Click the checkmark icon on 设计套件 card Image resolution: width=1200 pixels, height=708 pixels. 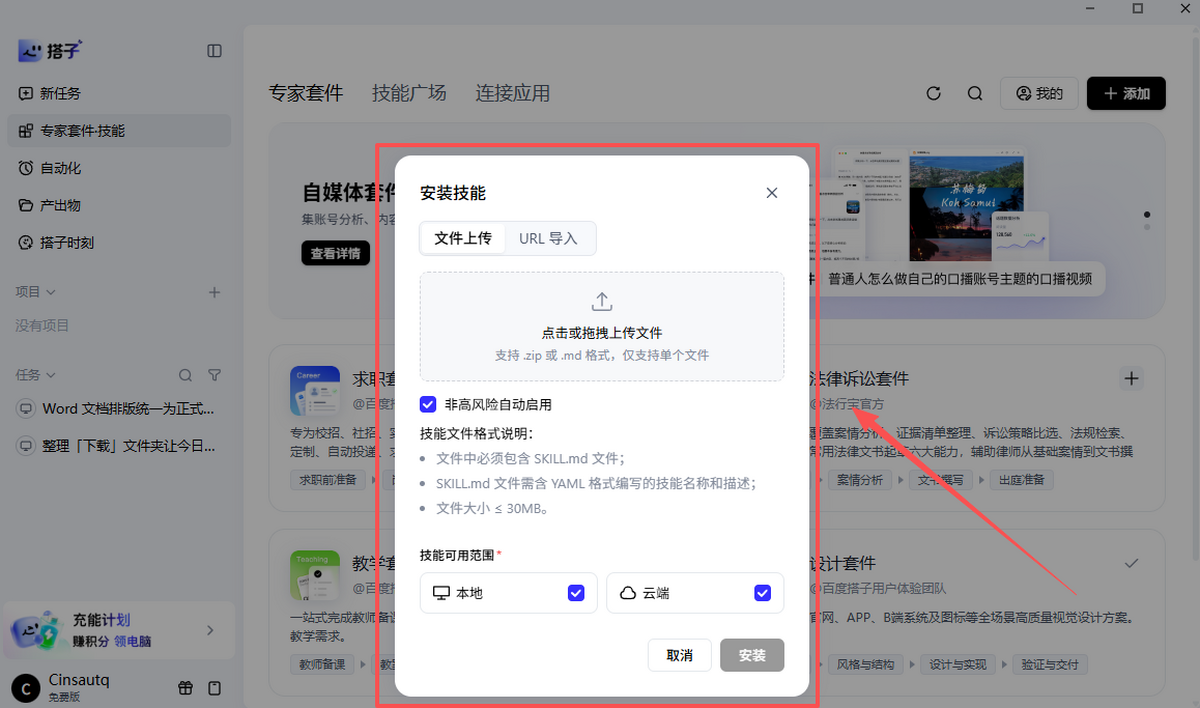[x=1131, y=564]
